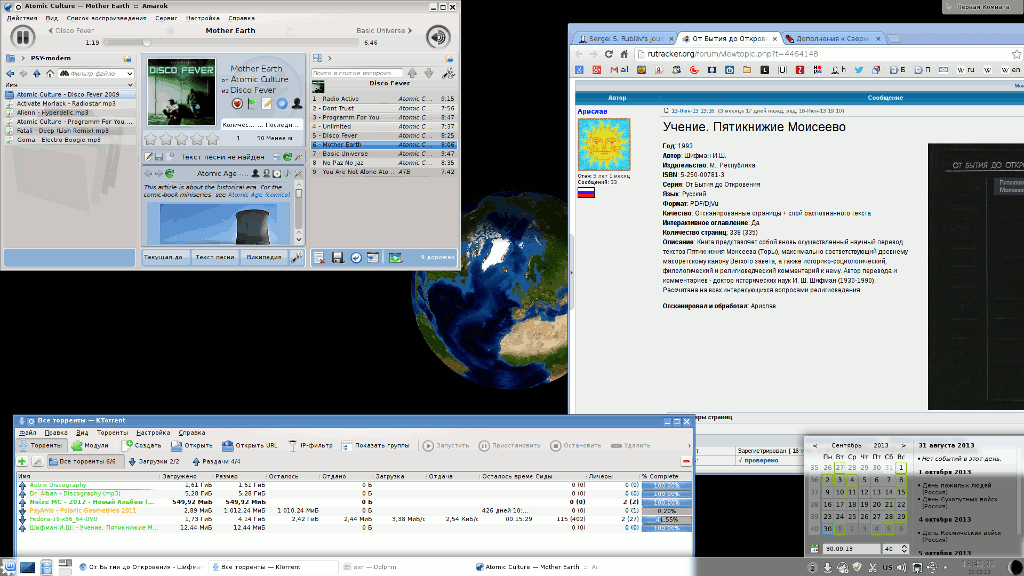Click the Amarok track progress slider

click(231, 42)
